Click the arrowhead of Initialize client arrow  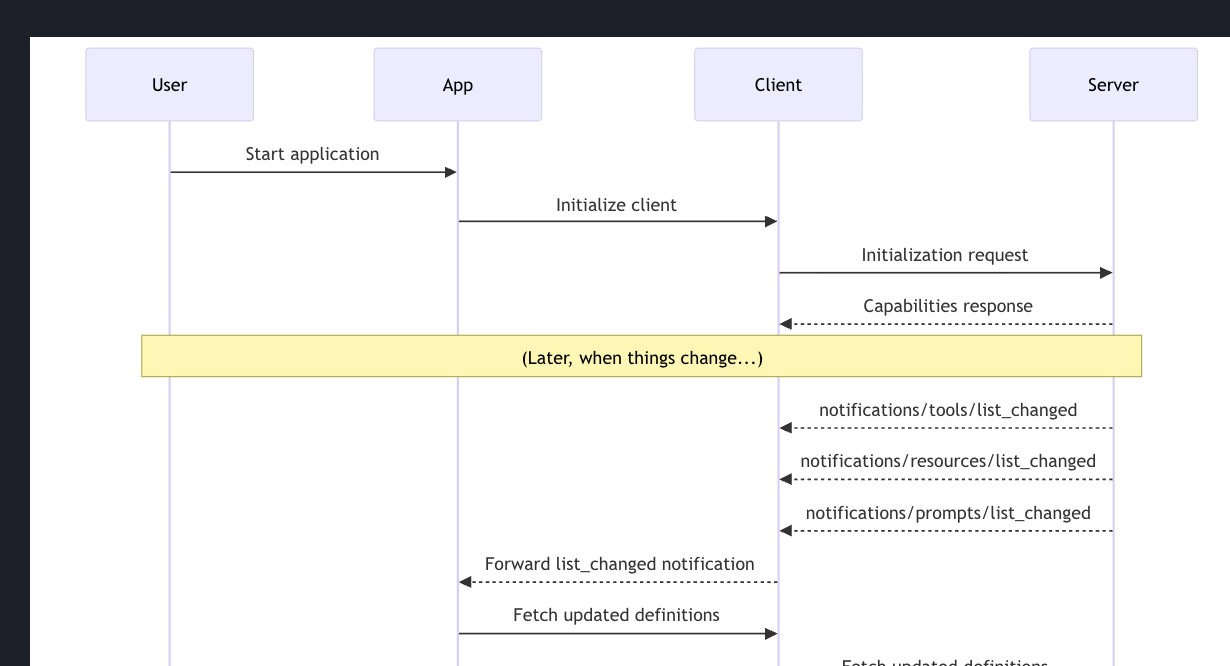click(771, 221)
